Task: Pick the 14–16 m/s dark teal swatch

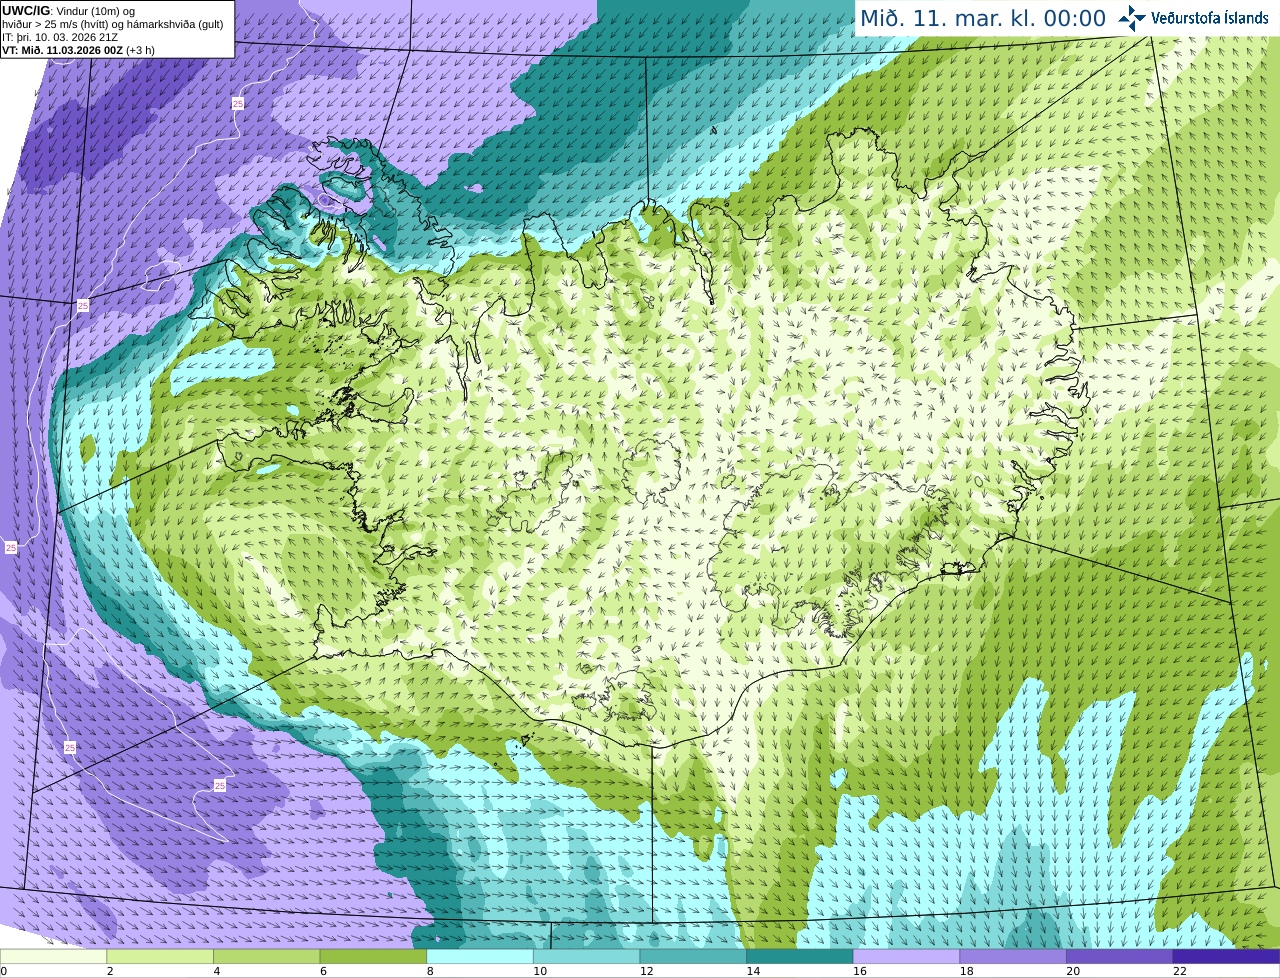Action: (x=800, y=956)
